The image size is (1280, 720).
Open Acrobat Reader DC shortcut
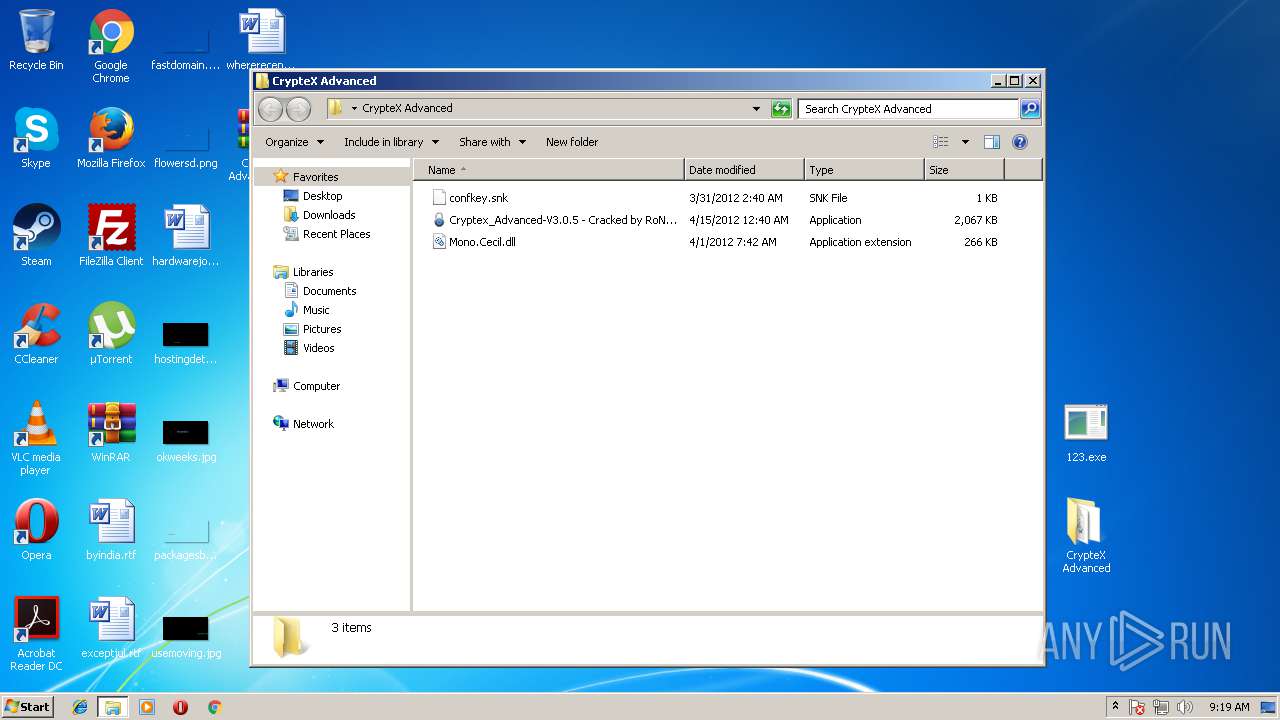pyautogui.click(x=36, y=635)
